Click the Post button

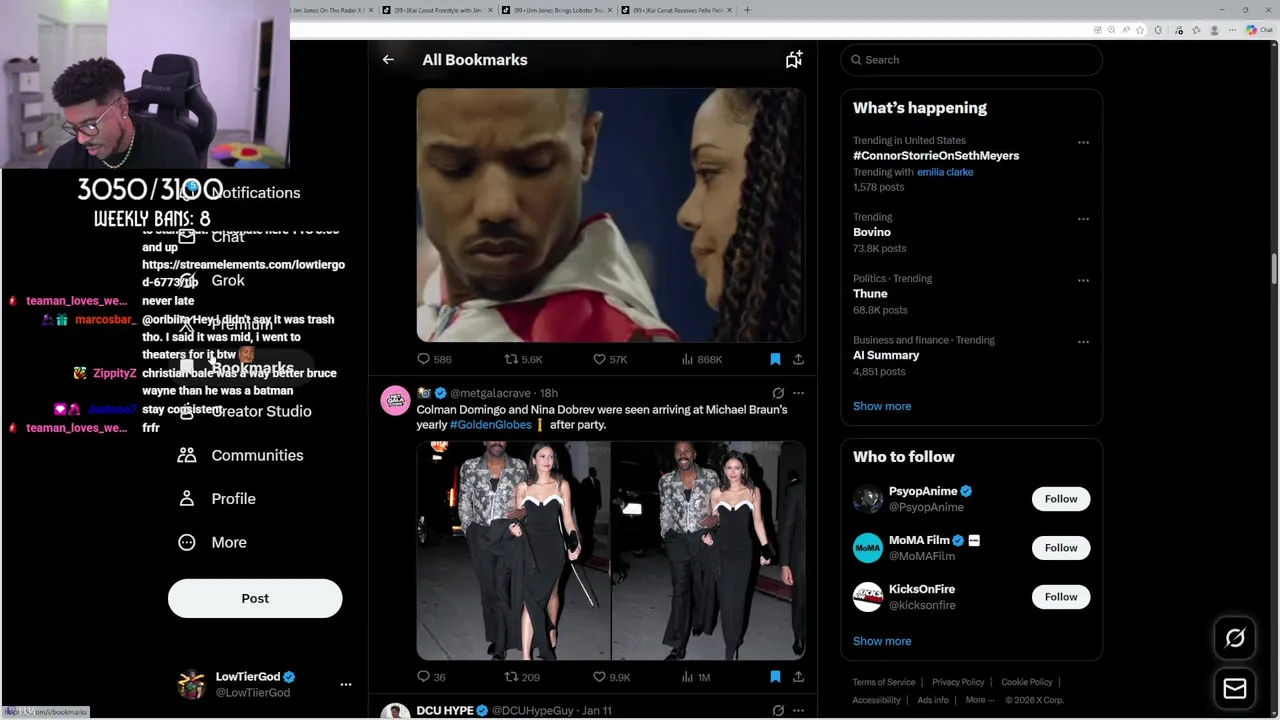tap(255, 598)
